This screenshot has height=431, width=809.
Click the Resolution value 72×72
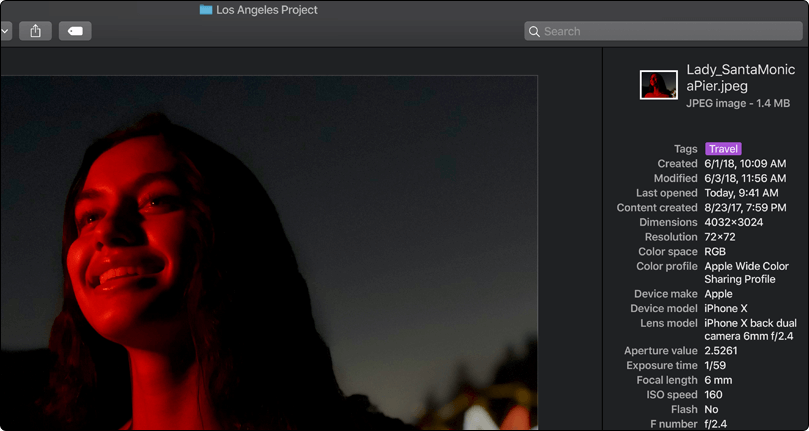coord(720,237)
